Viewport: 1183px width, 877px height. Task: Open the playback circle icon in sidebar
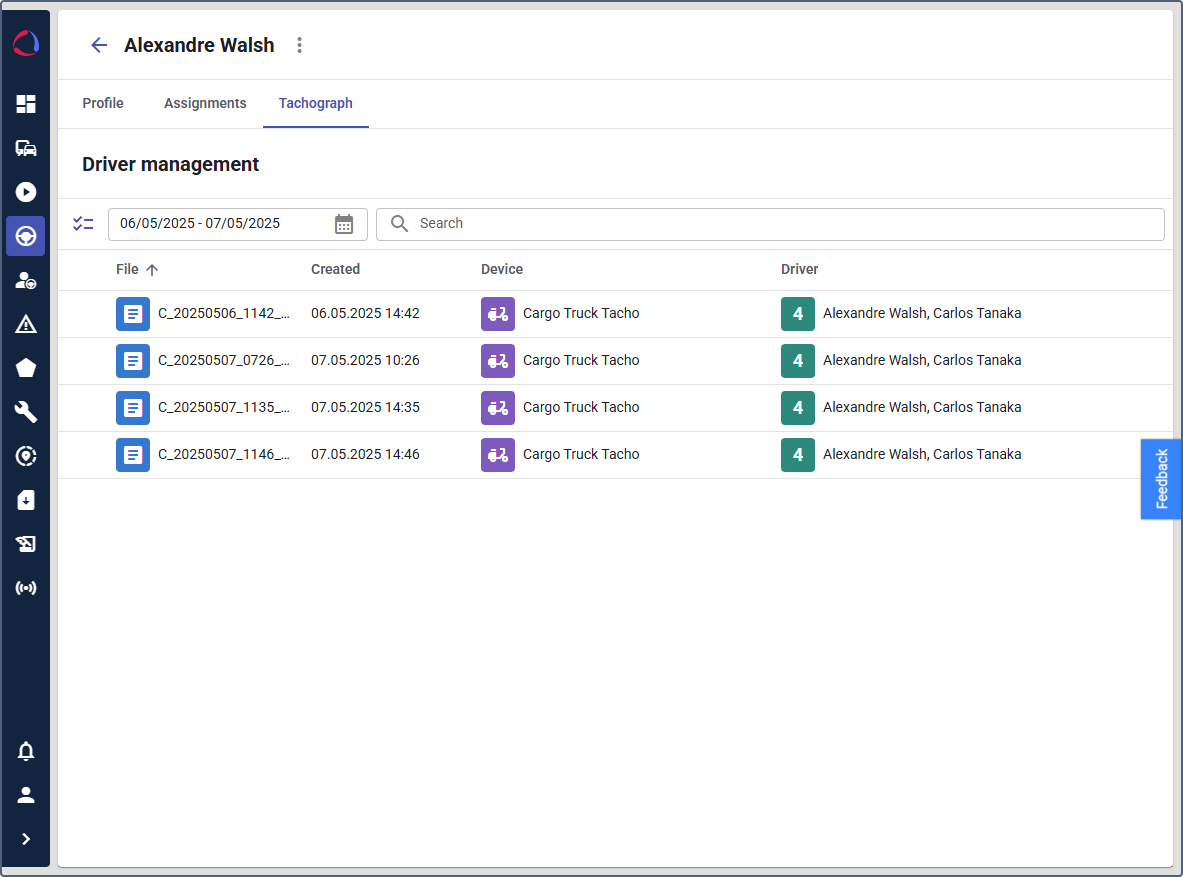click(26, 192)
